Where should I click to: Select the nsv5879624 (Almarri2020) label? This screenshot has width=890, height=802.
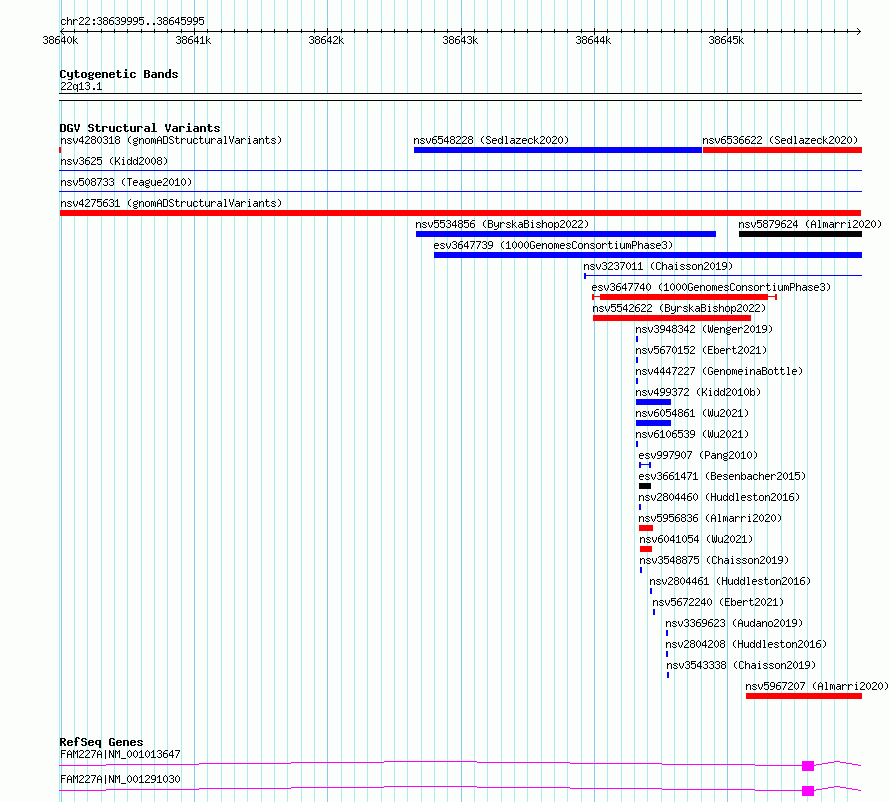[x=810, y=224]
